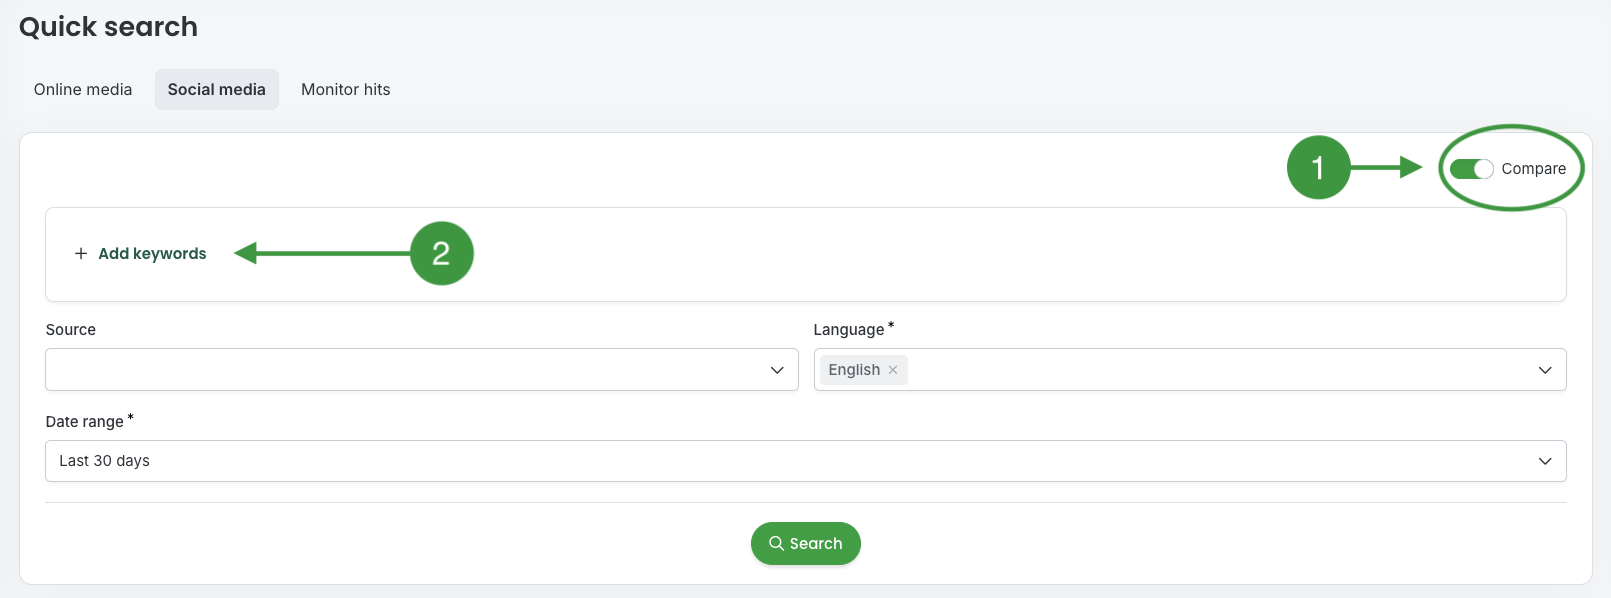Click the plus icon beside Add keywords

(81, 254)
